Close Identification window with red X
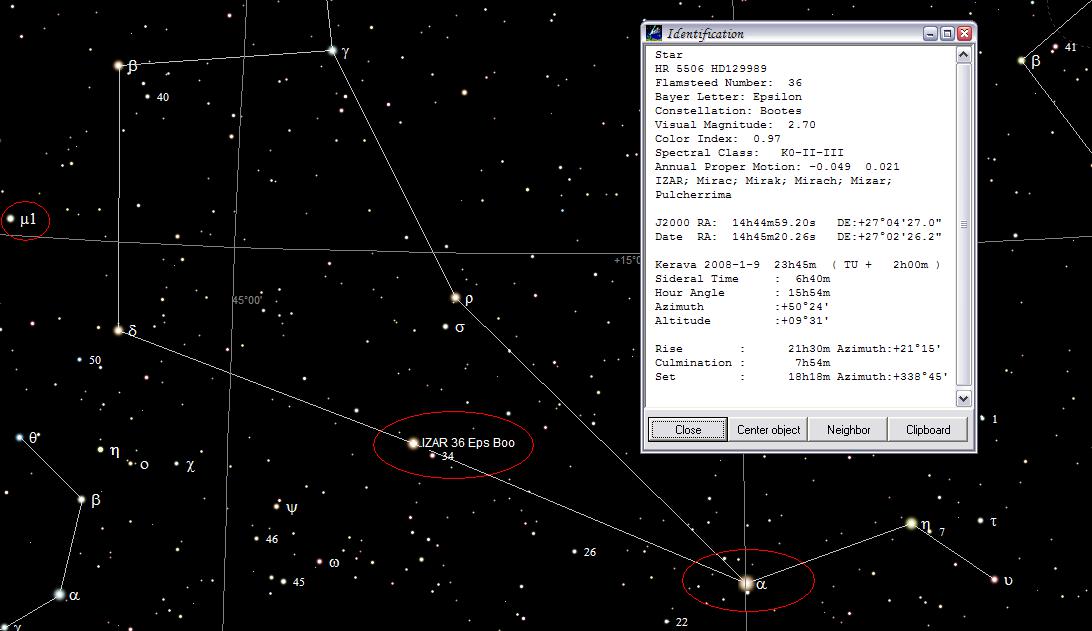Screen dimensions: 1092x631 tap(964, 33)
